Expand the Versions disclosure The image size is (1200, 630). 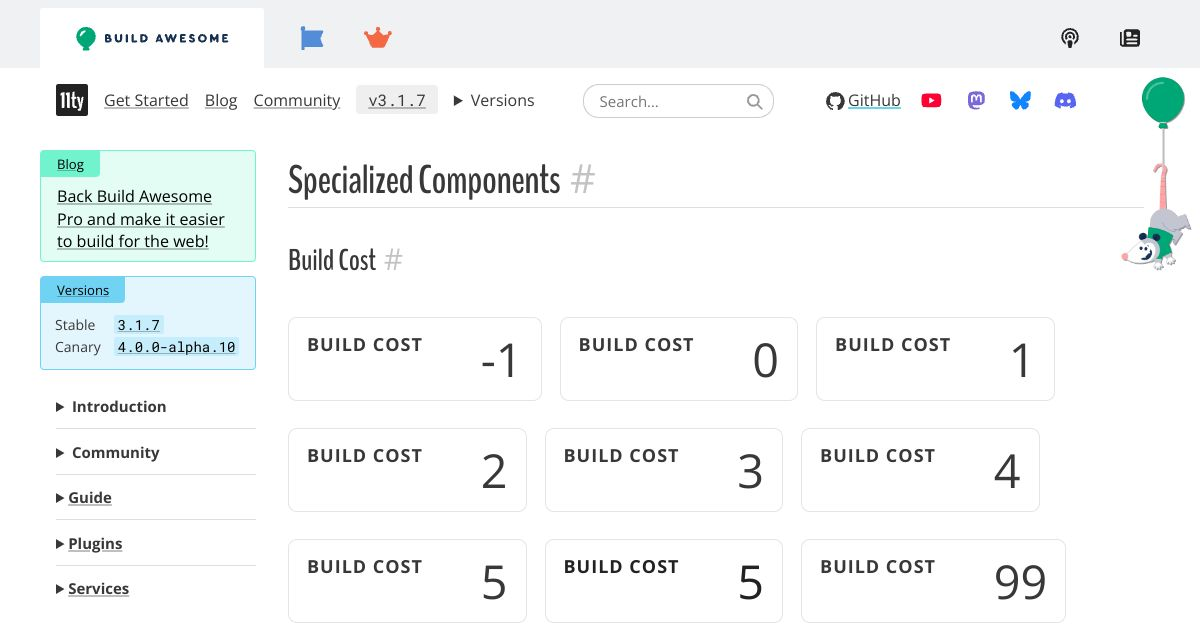tap(494, 100)
